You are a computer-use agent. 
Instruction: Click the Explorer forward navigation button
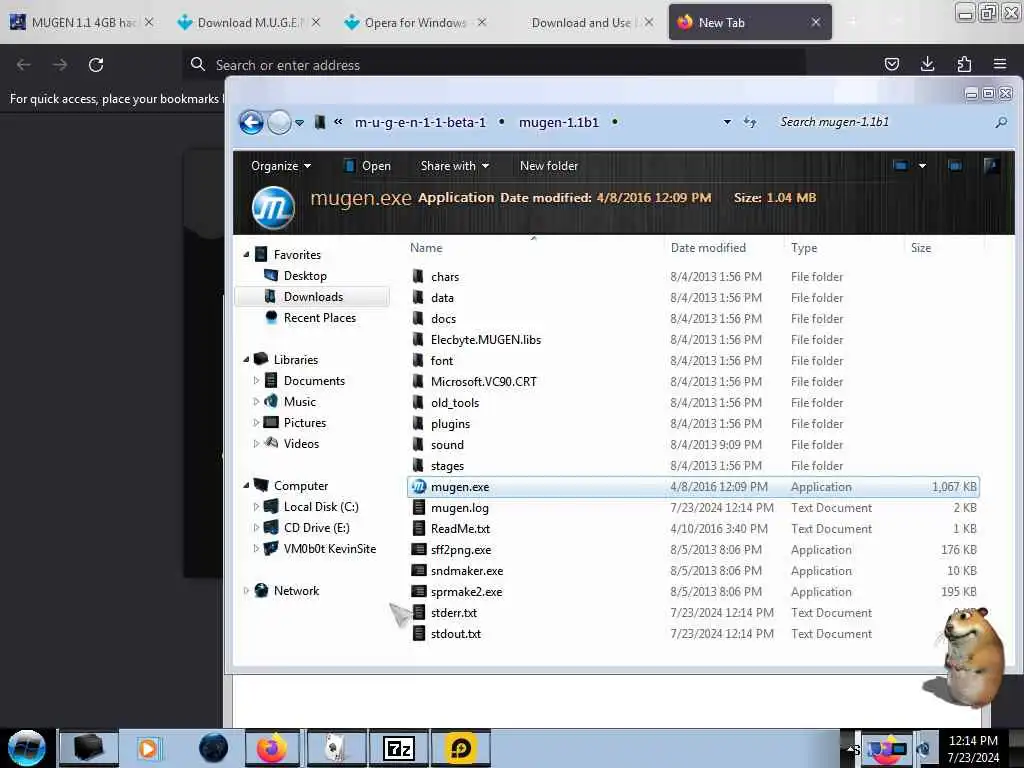click(280, 122)
